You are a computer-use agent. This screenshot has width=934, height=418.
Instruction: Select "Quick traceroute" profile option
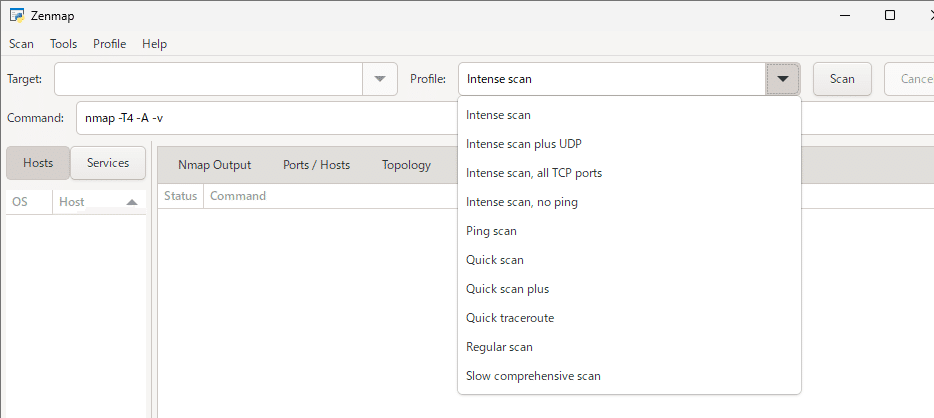coord(510,318)
